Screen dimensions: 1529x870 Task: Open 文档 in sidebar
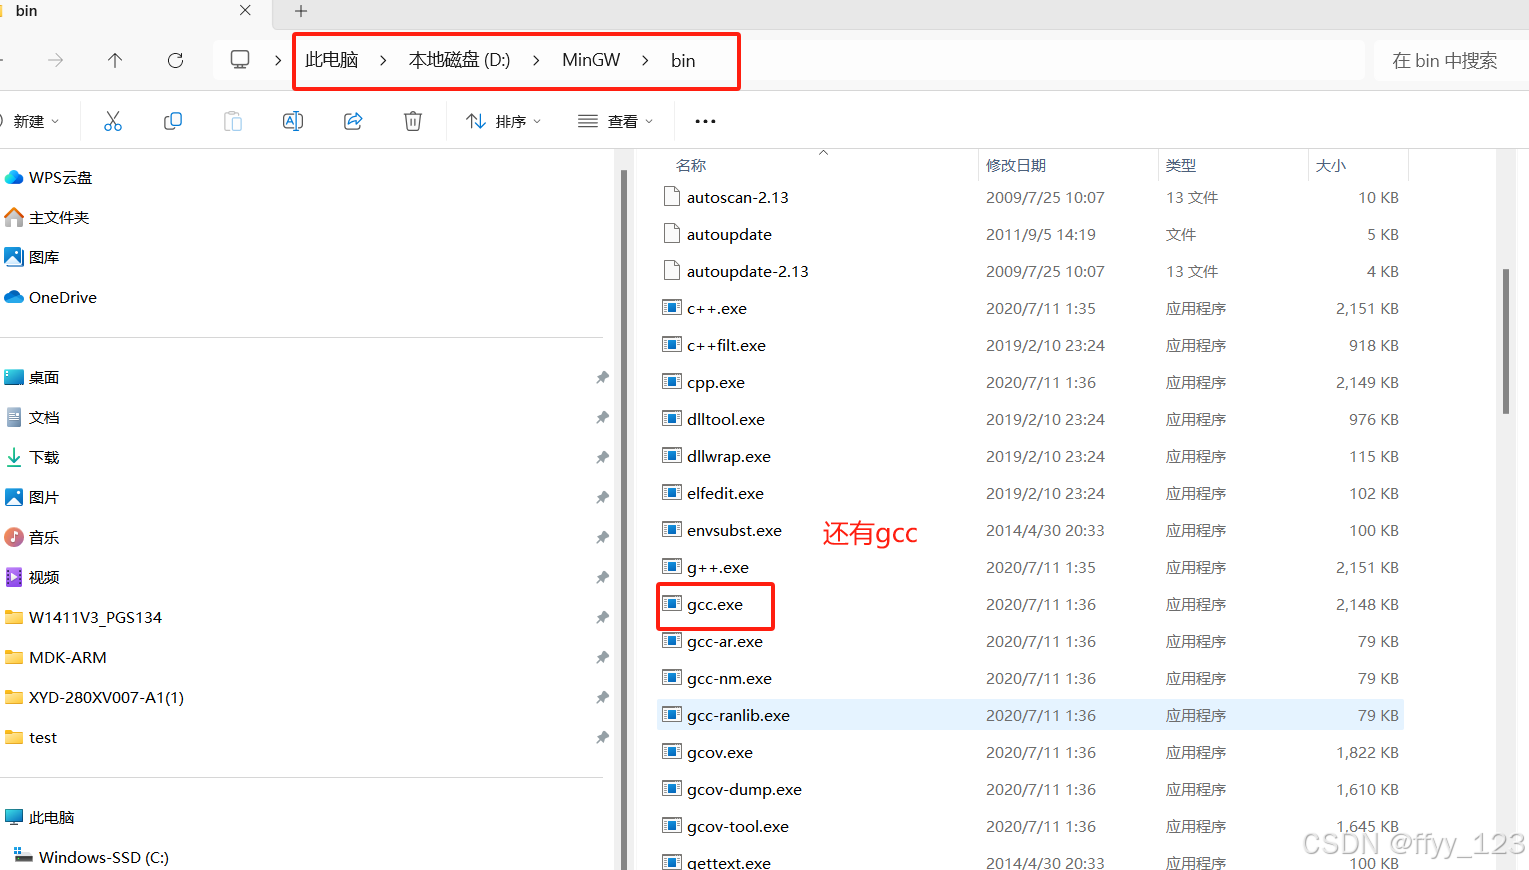(x=32, y=417)
